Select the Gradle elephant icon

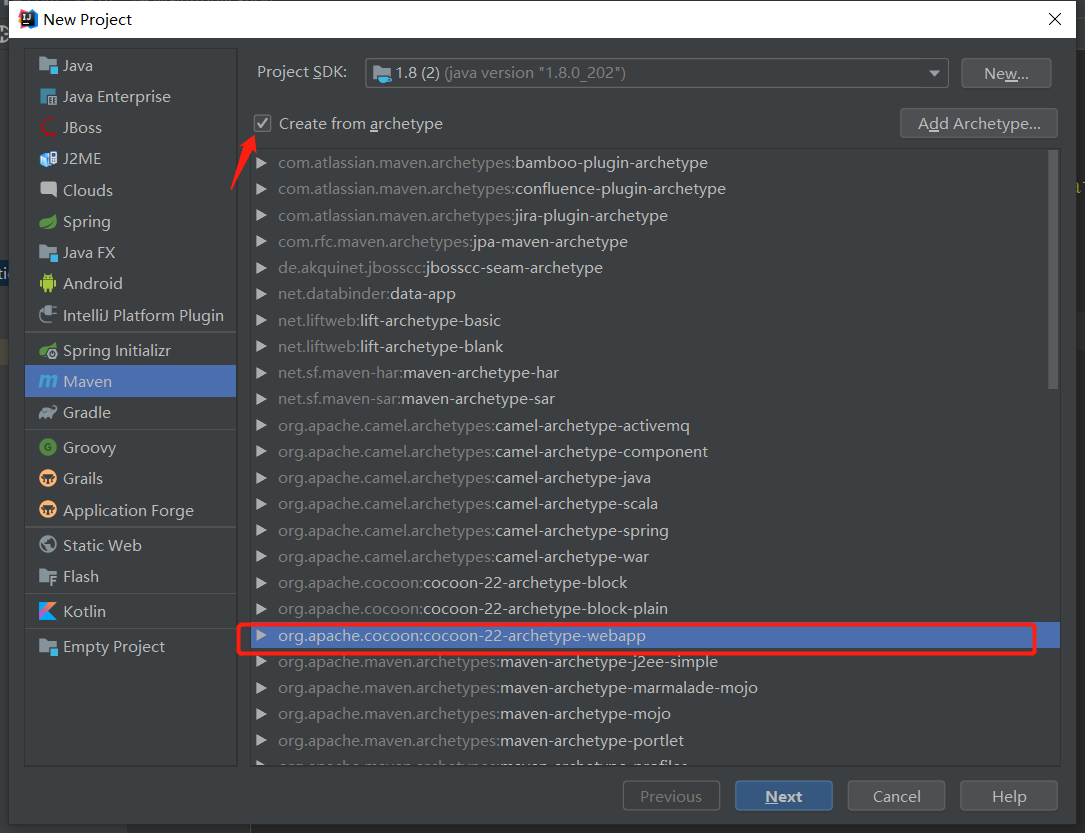pyautogui.click(x=48, y=413)
